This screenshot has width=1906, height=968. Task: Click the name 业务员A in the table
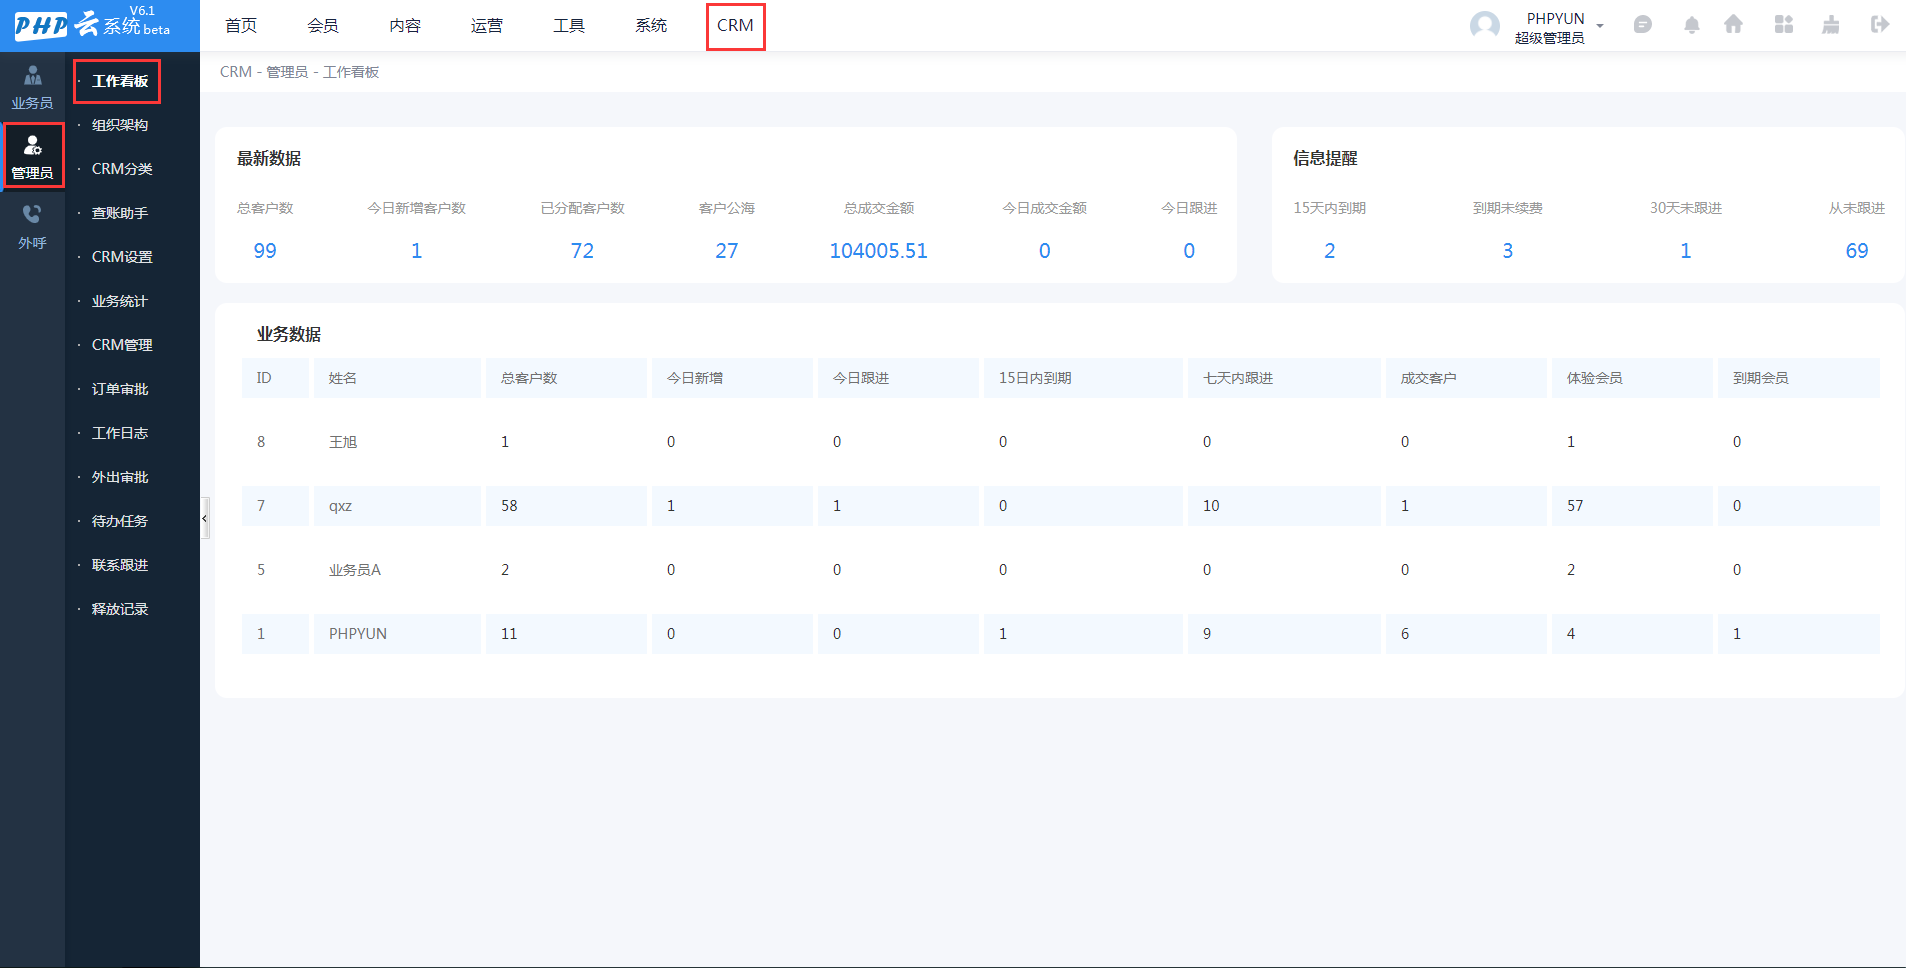pyautogui.click(x=355, y=570)
